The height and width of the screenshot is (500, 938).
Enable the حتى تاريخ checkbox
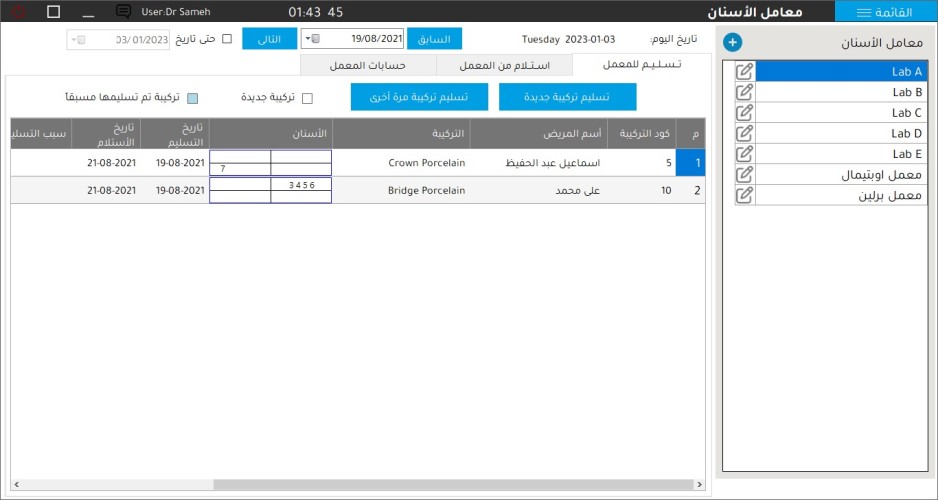226,39
